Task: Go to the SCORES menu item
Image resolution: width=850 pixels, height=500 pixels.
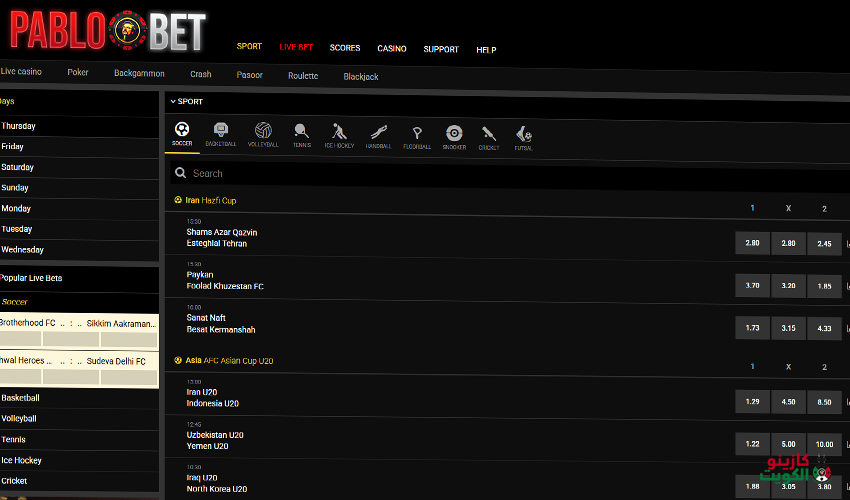Action: point(345,48)
